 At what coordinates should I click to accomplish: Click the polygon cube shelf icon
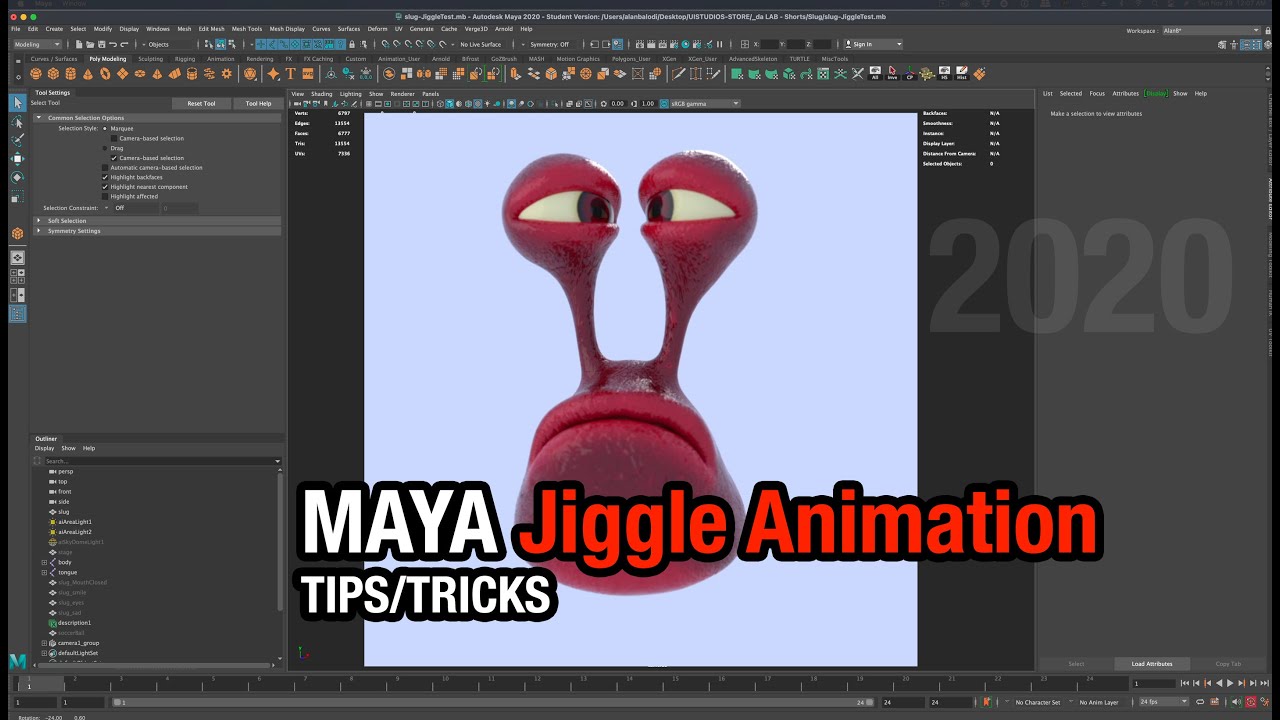click(x=53, y=73)
